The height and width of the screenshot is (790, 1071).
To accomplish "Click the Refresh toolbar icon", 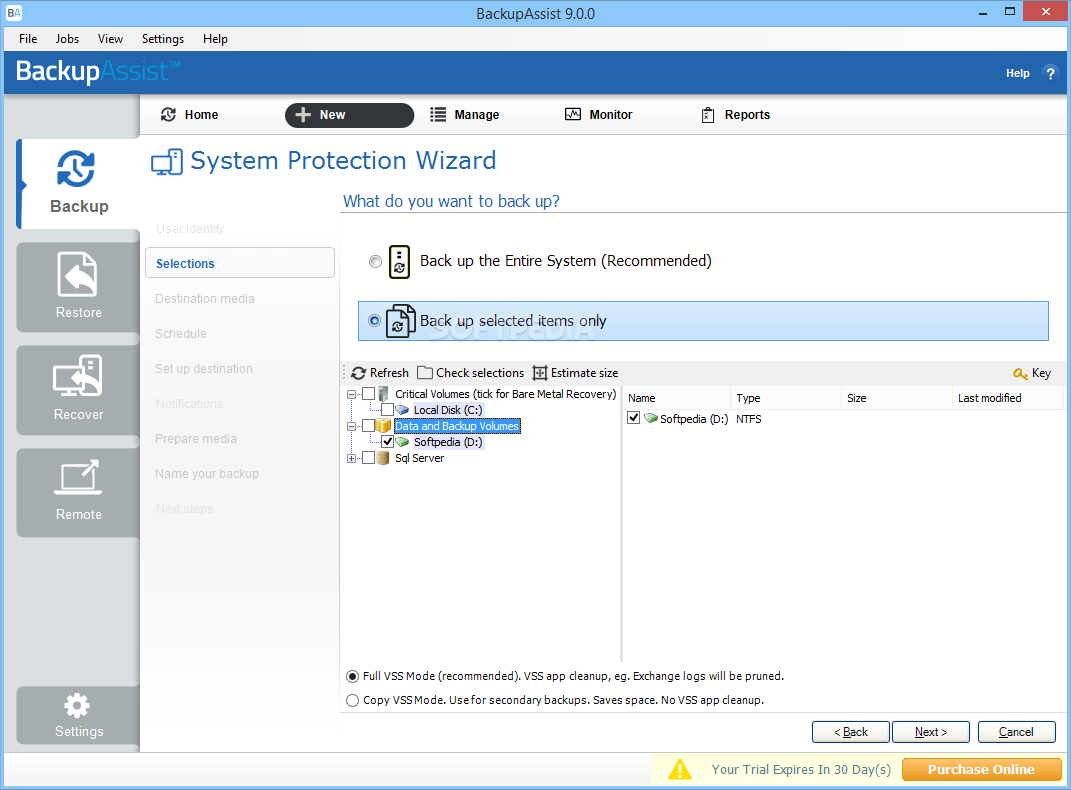I will (359, 373).
